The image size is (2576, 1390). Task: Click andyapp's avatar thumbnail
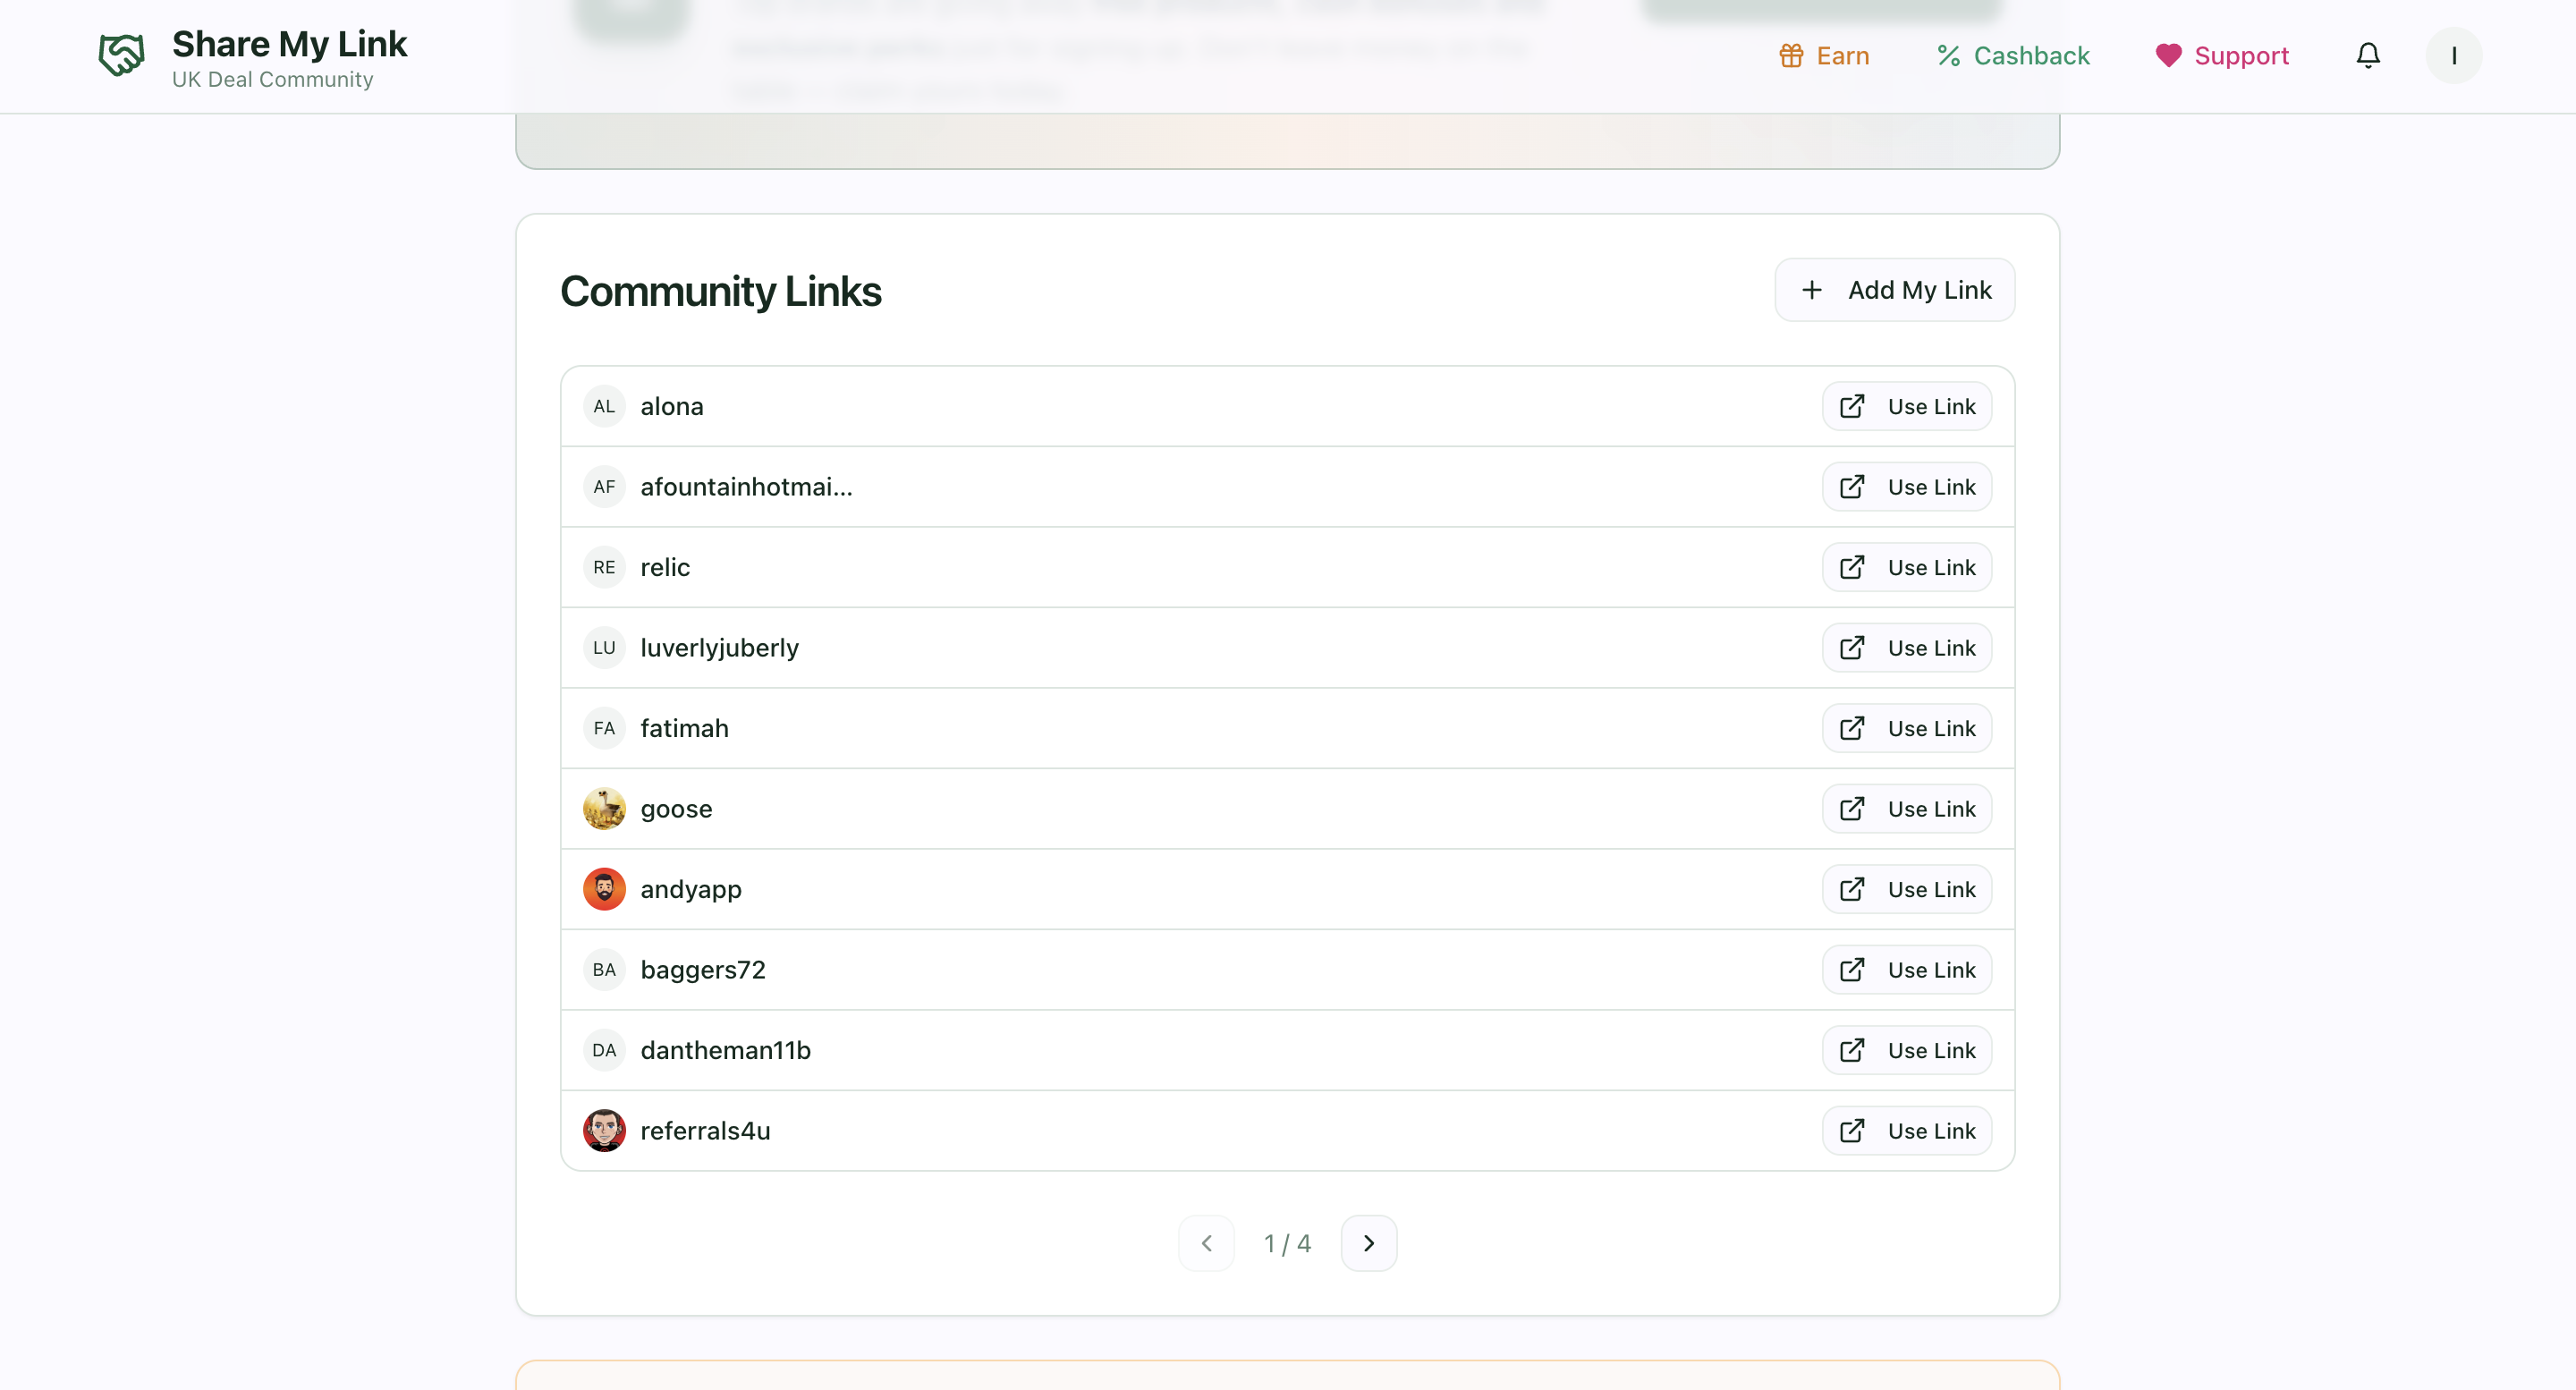pyautogui.click(x=603, y=888)
